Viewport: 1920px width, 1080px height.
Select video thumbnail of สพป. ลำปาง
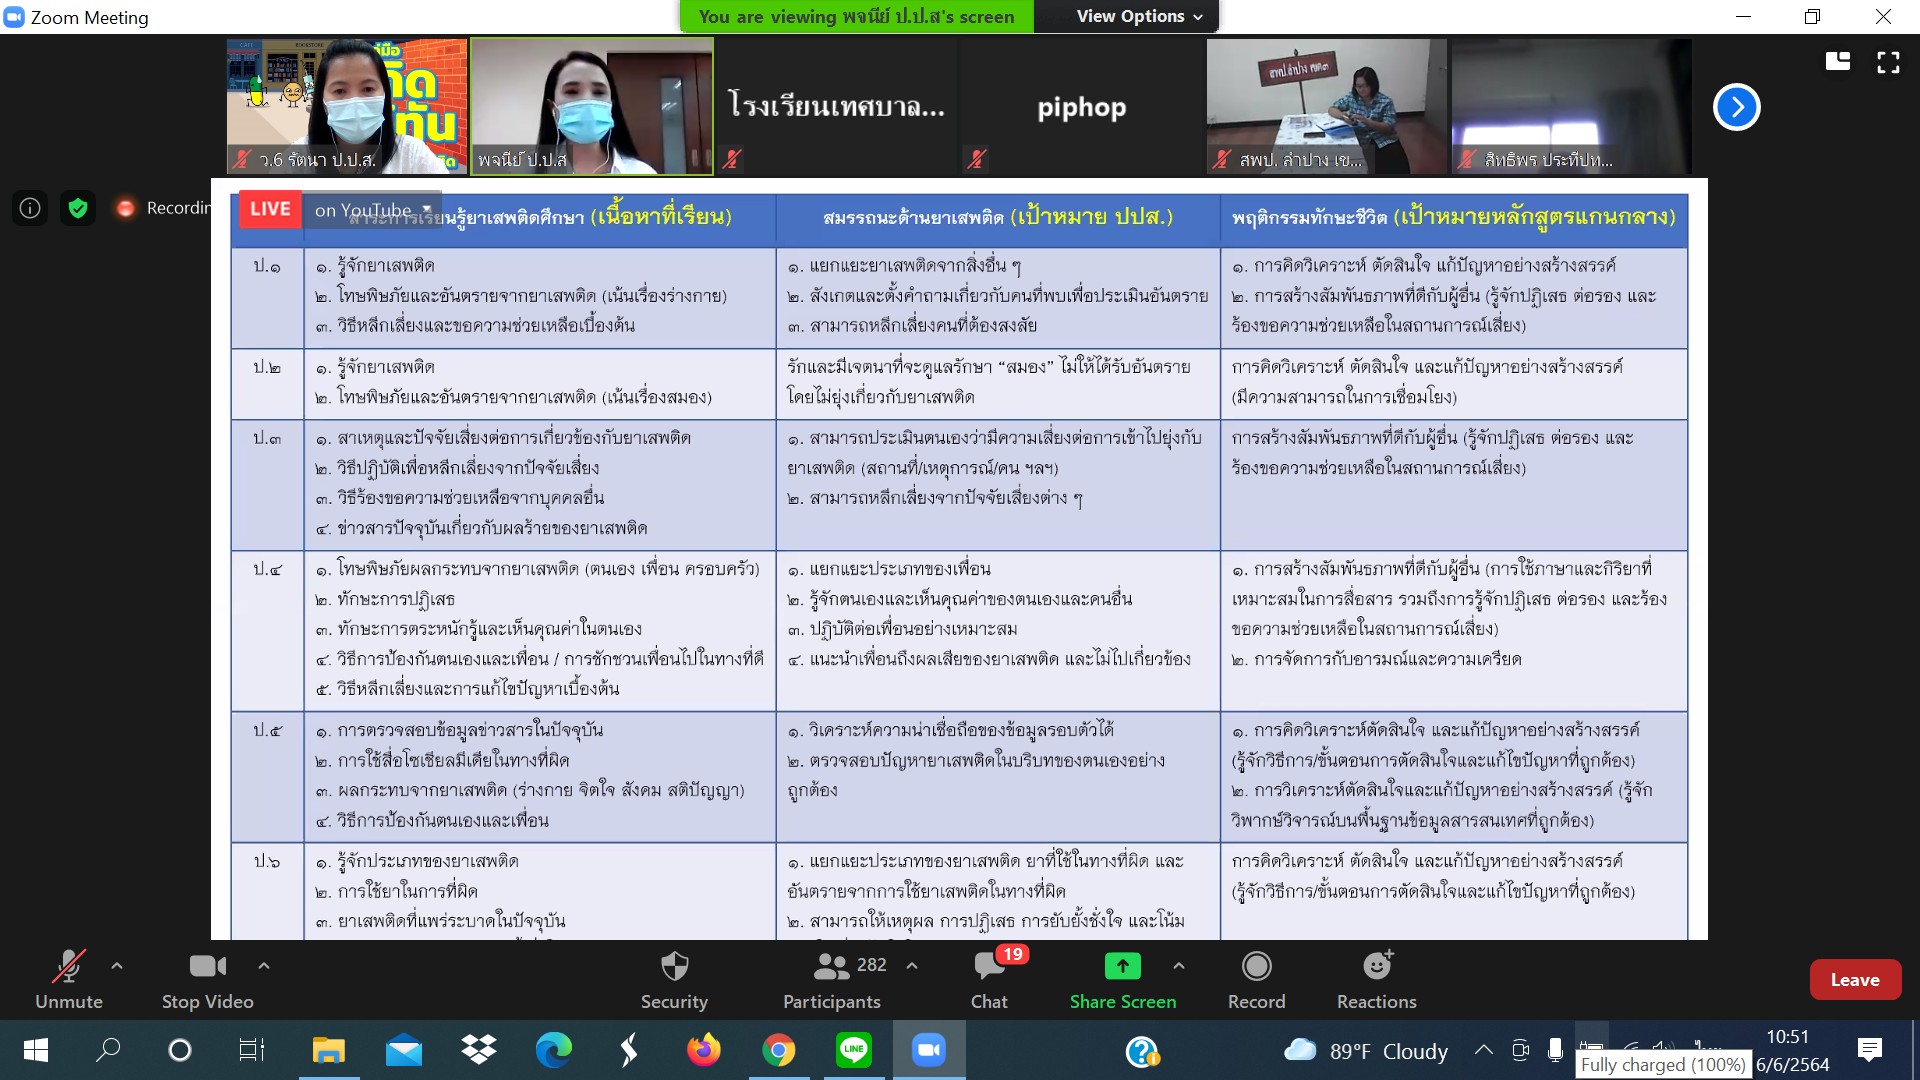point(1327,107)
